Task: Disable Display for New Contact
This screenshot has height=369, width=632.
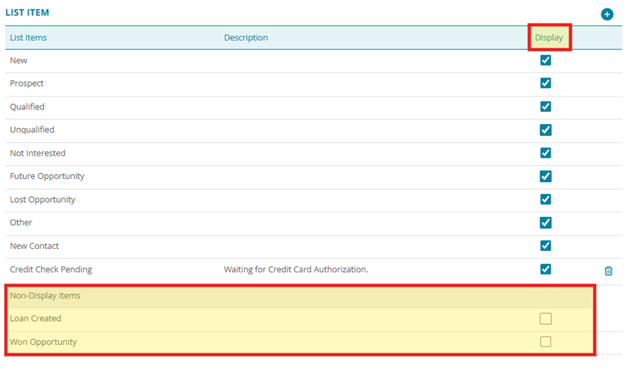Action: pyautogui.click(x=545, y=246)
